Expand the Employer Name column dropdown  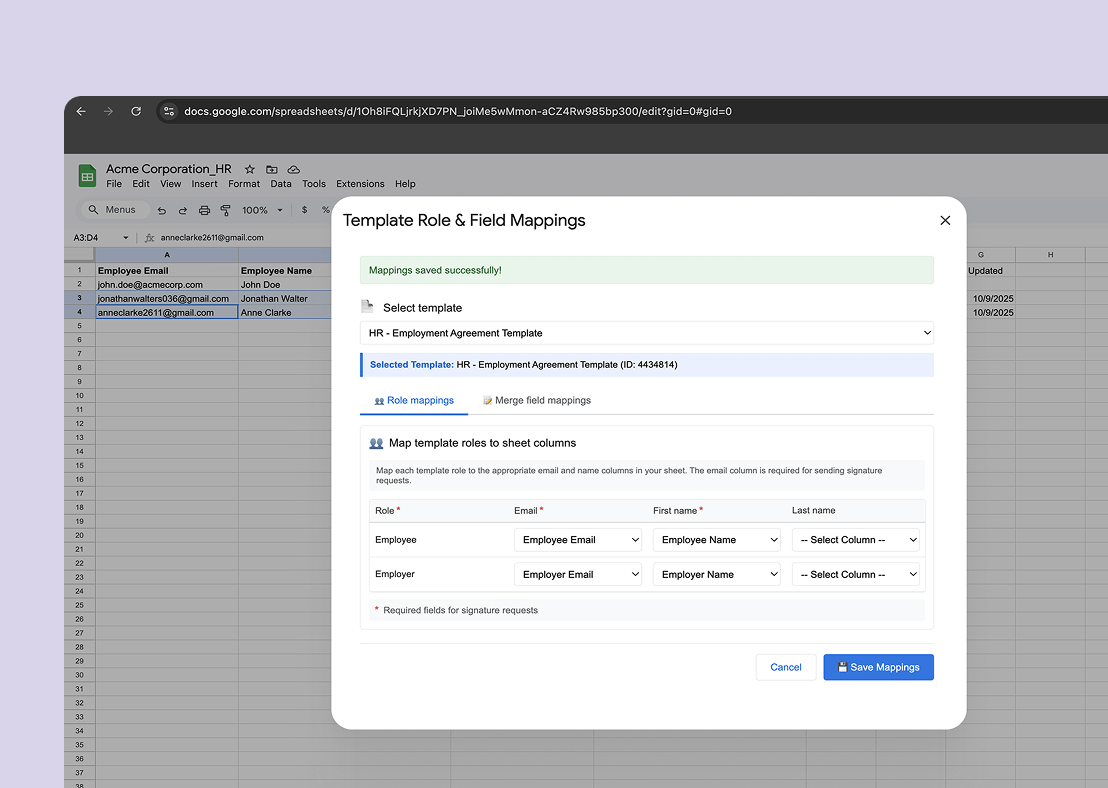(x=717, y=575)
